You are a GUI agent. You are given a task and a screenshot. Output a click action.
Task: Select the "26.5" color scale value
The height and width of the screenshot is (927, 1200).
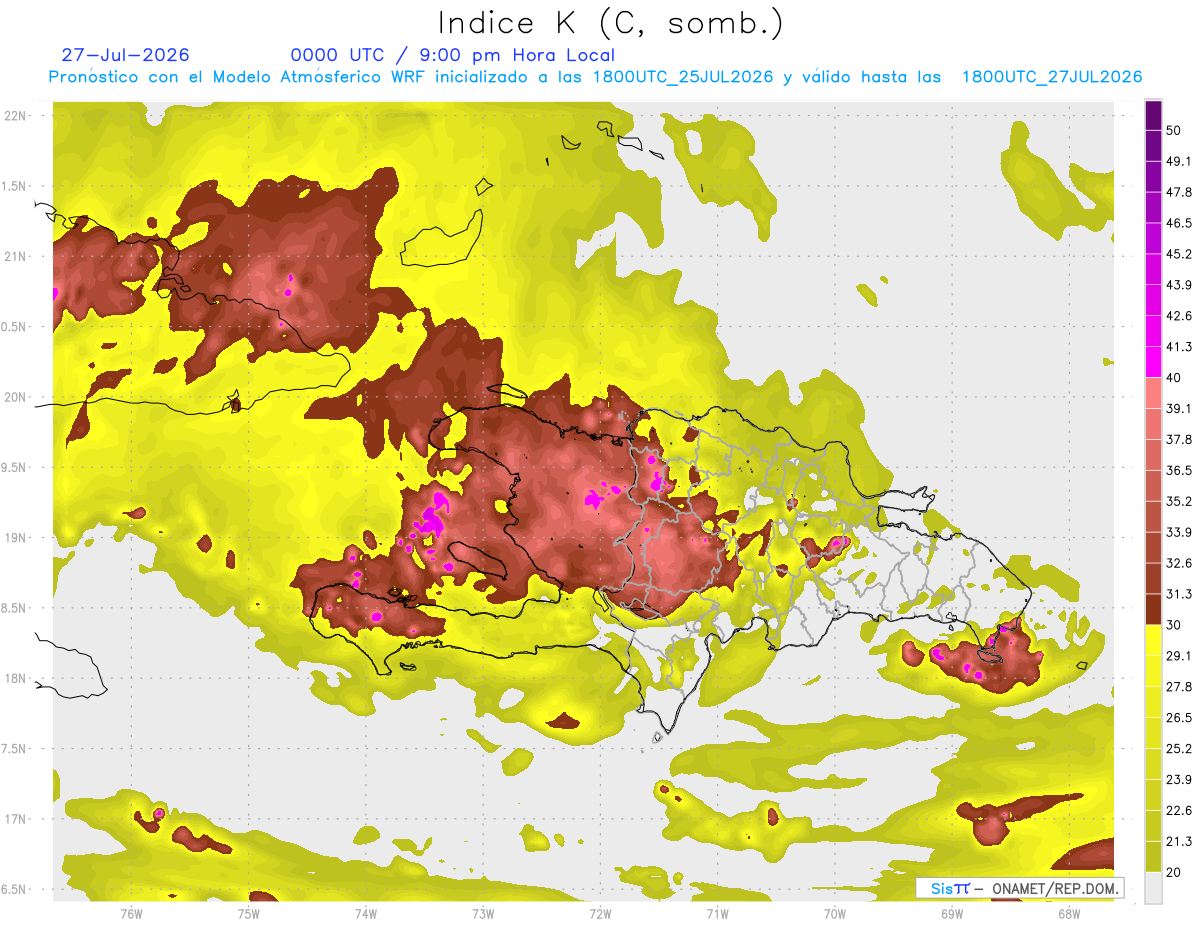pos(1179,718)
